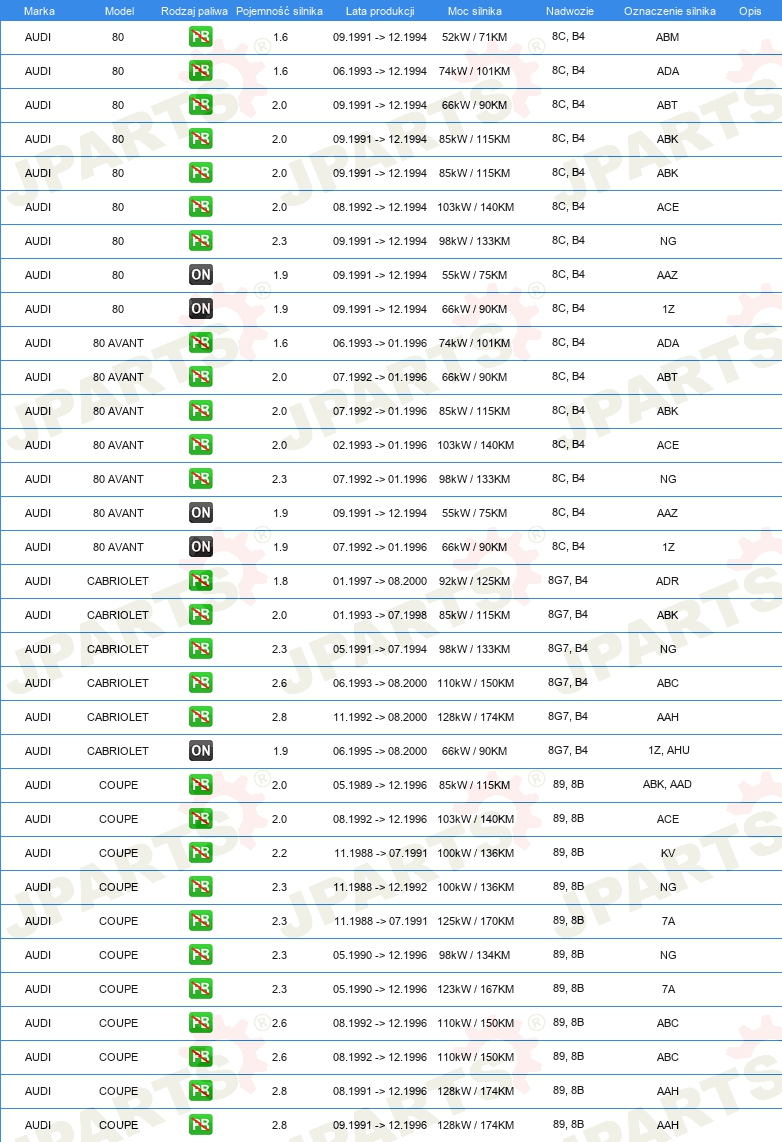Select the 1Z, AHU engine code
782x1142 pixels.
tap(669, 750)
